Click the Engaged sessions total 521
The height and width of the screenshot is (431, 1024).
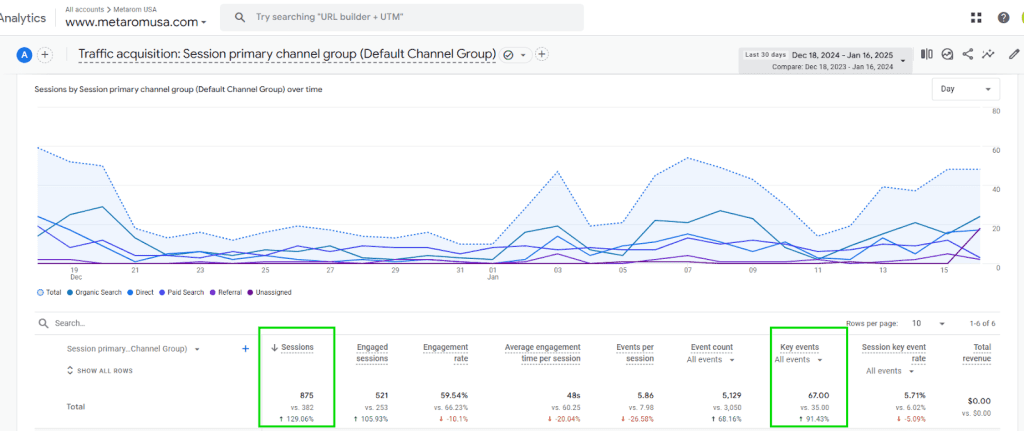381,396
